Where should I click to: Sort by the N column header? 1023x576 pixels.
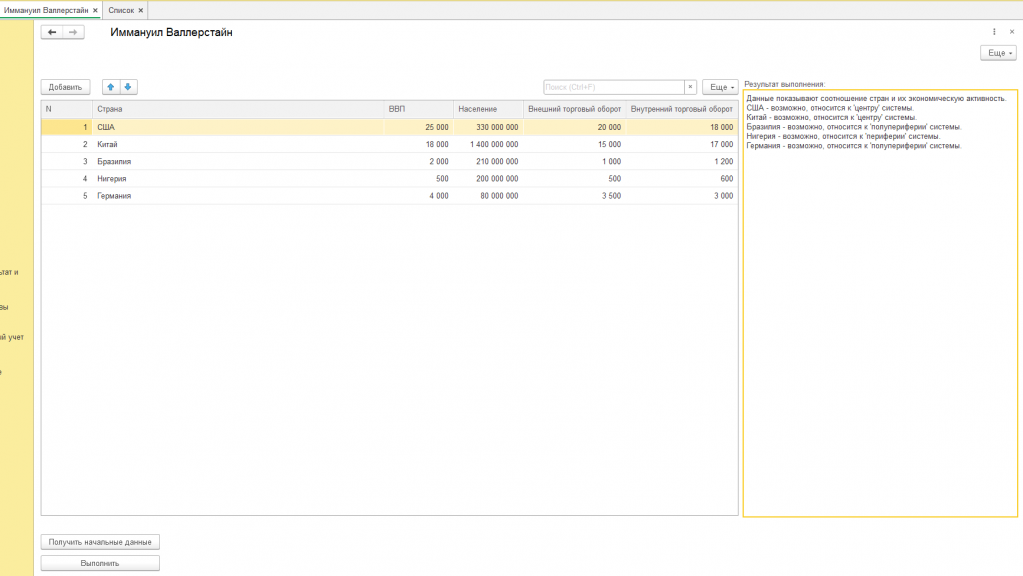tap(67, 109)
